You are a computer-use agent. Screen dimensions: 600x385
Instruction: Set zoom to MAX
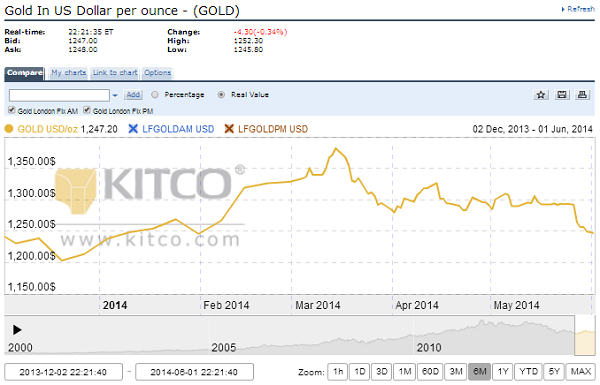point(580,372)
